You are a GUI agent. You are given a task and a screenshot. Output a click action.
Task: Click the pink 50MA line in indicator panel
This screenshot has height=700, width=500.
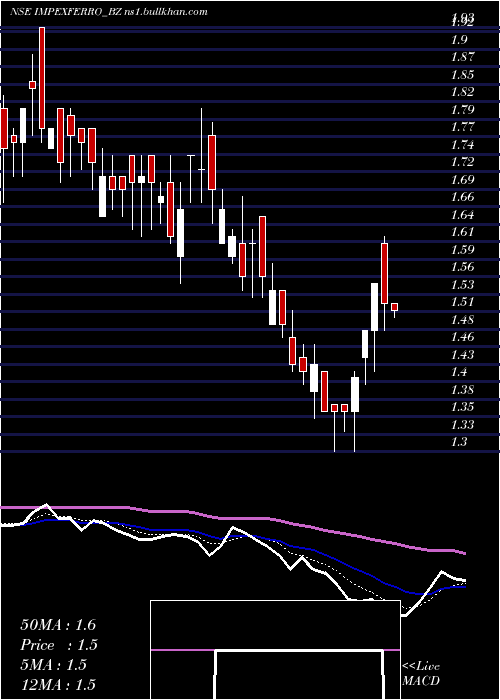232,518
